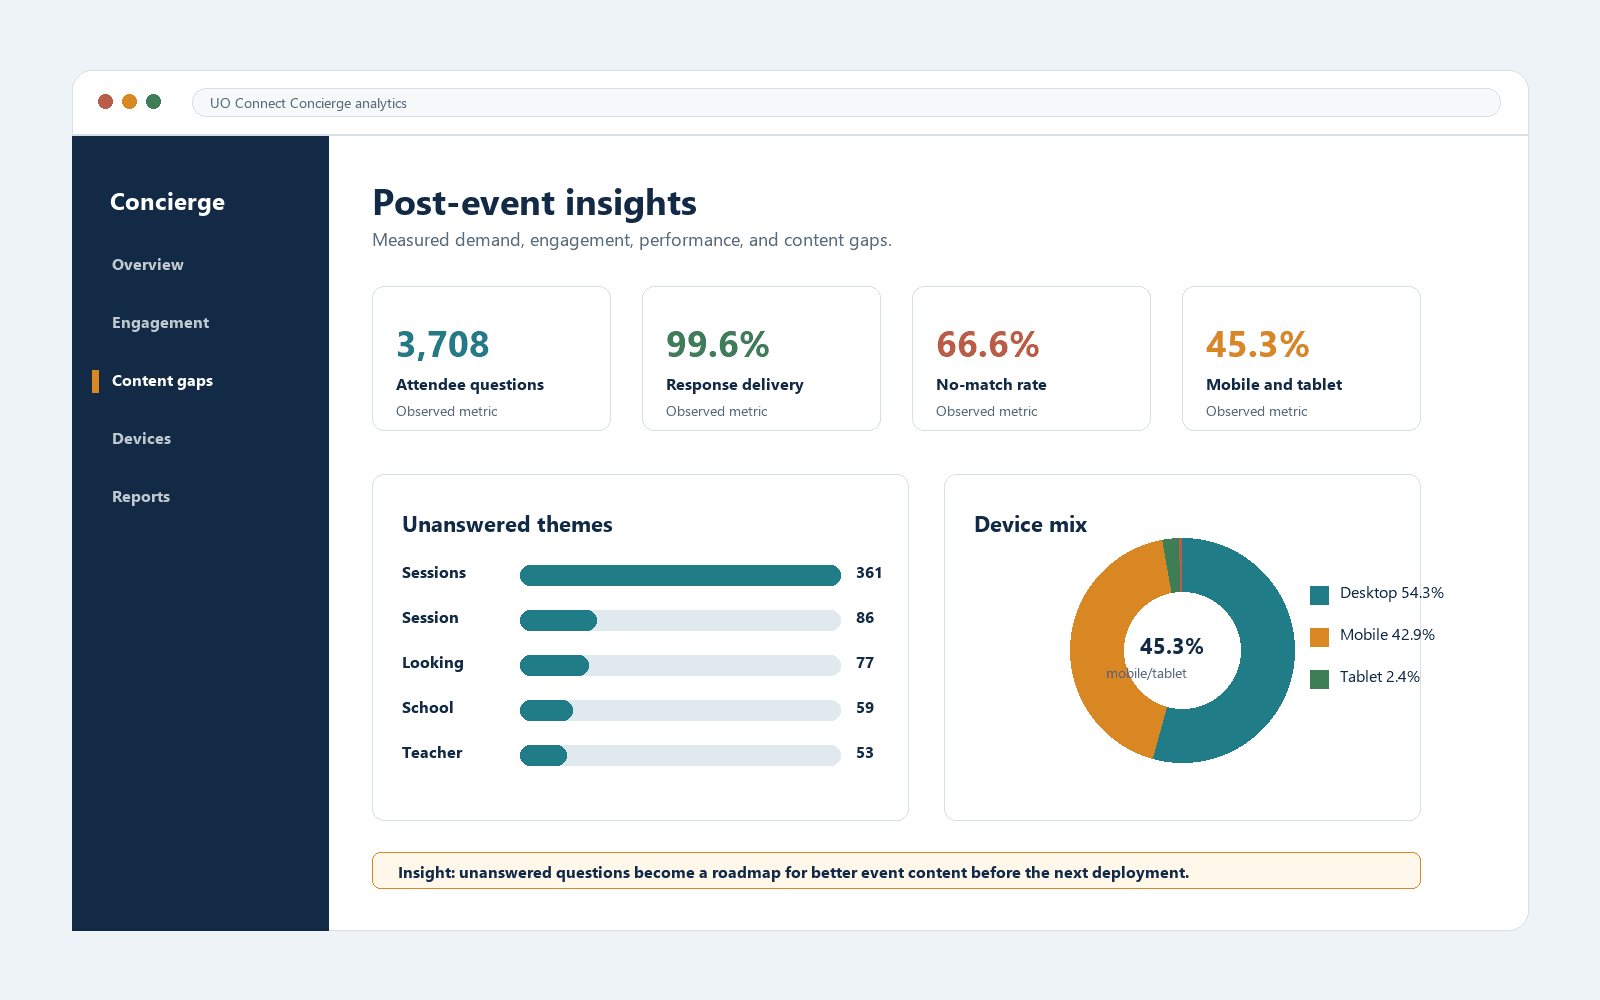Click the Mobile and tablet label
Image resolution: width=1600 pixels, height=1000 pixels.
click(1274, 385)
